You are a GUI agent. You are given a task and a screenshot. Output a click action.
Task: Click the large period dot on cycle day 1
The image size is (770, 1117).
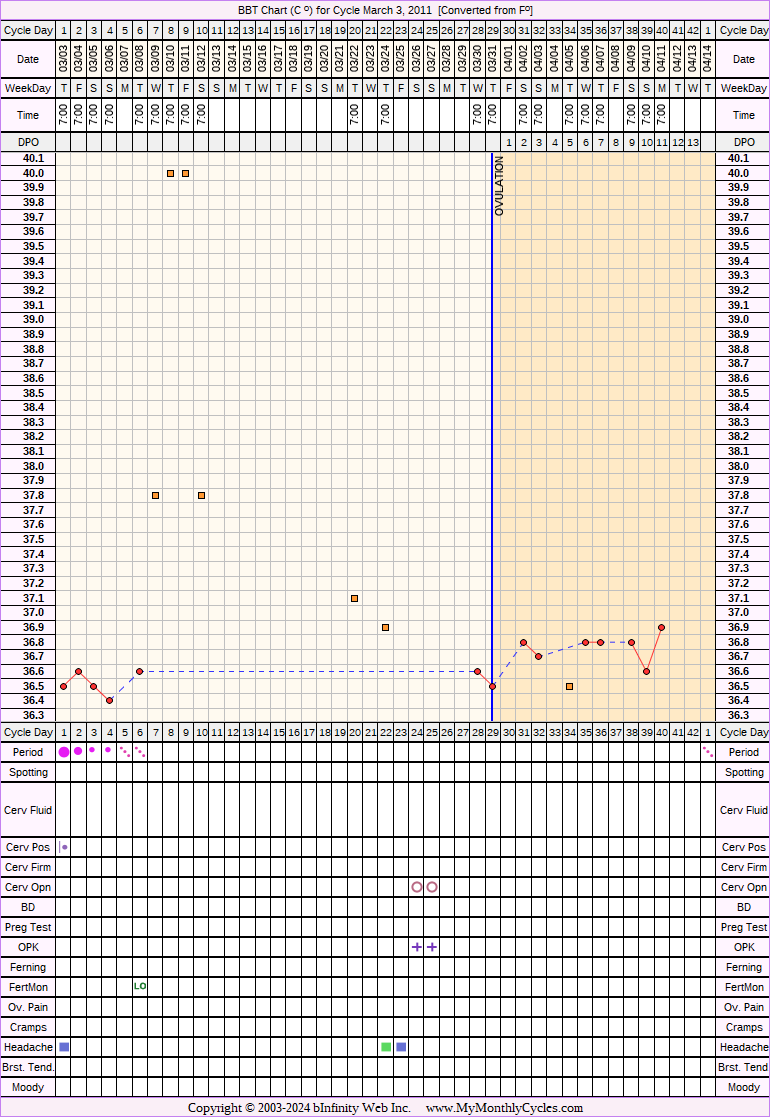[x=64, y=751]
